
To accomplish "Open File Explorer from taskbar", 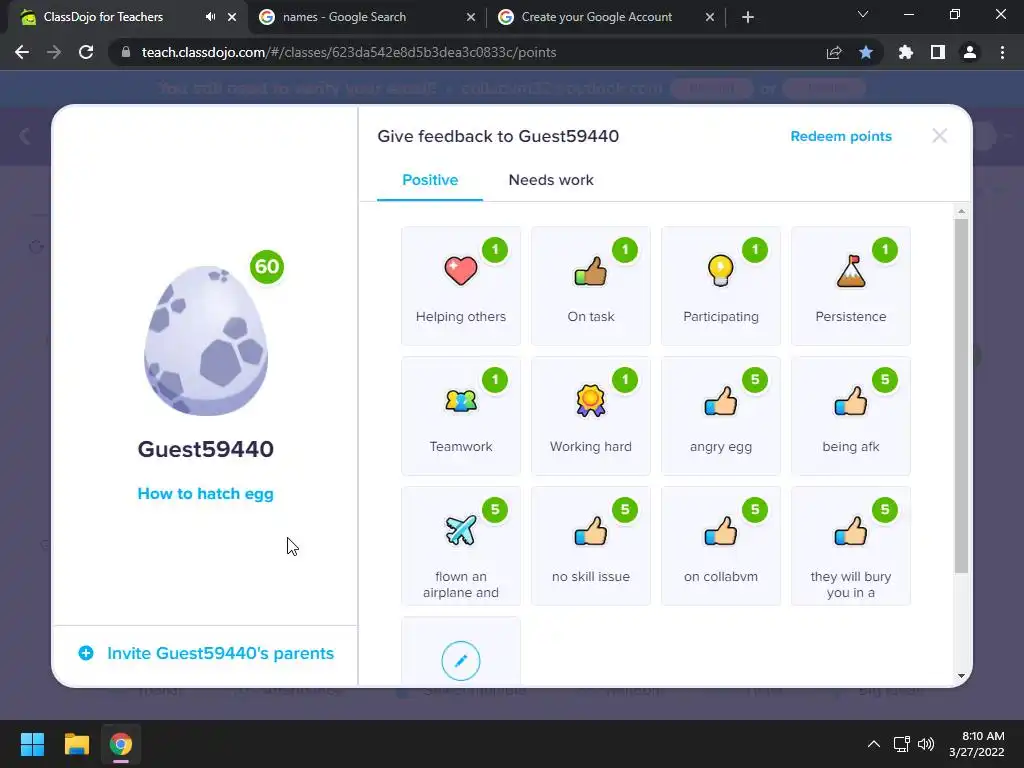I will click(x=76, y=744).
